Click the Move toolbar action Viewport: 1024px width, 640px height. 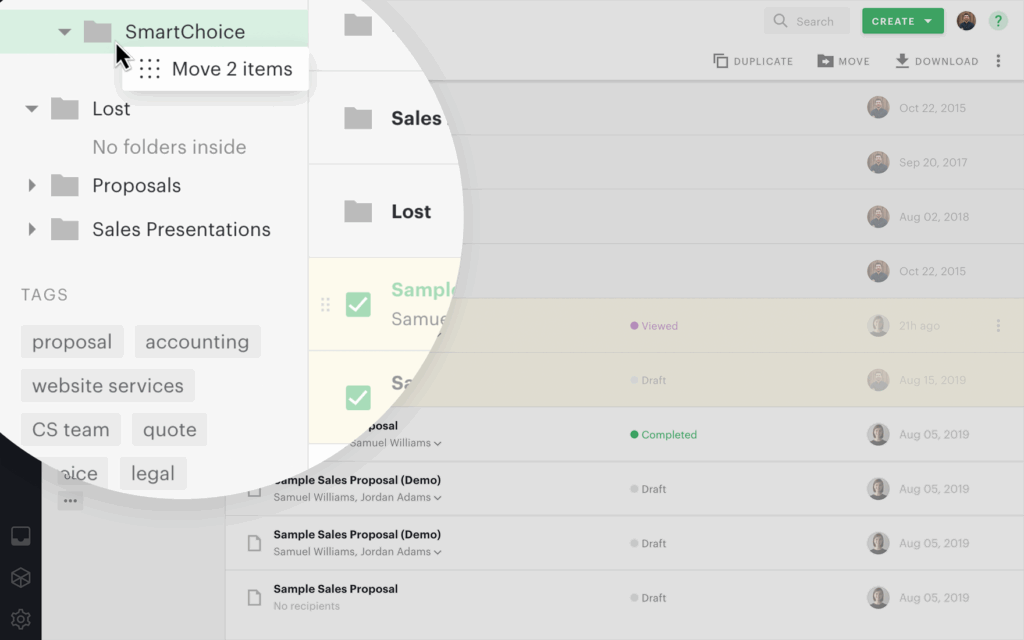click(x=843, y=61)
